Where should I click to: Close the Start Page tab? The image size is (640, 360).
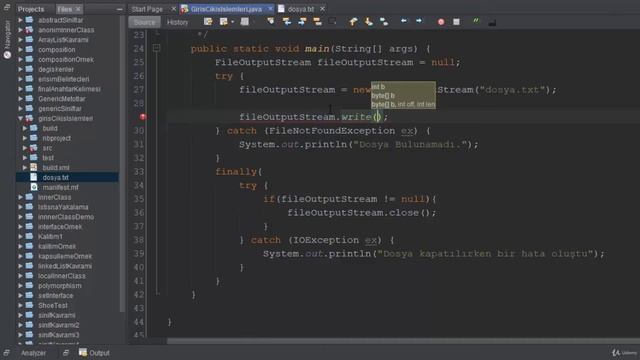(x=173, y=9)
